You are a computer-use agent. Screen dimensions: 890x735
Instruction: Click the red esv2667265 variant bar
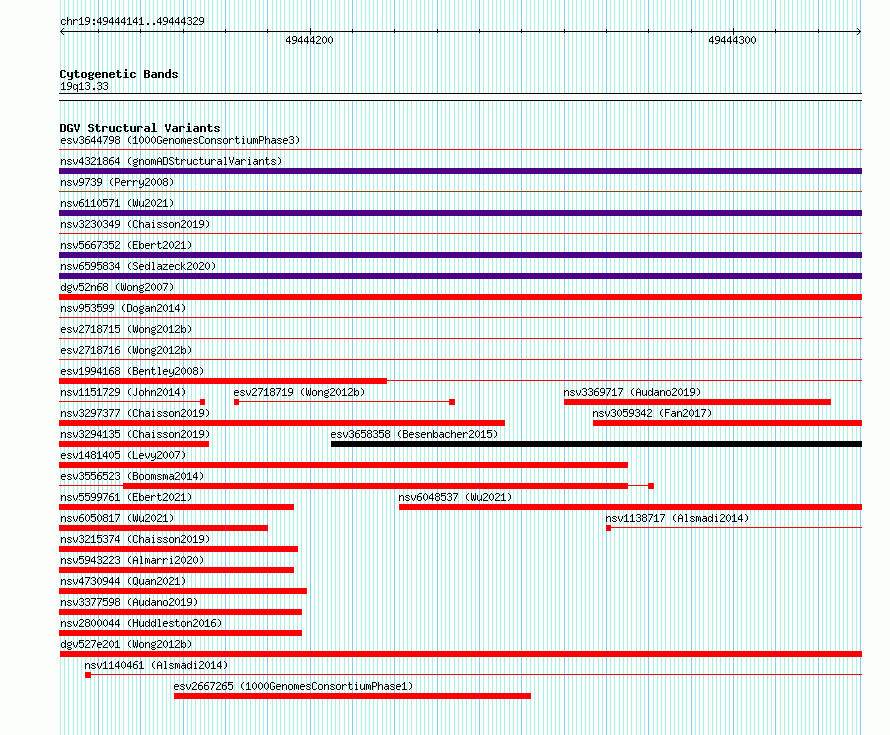pos(352,696)
